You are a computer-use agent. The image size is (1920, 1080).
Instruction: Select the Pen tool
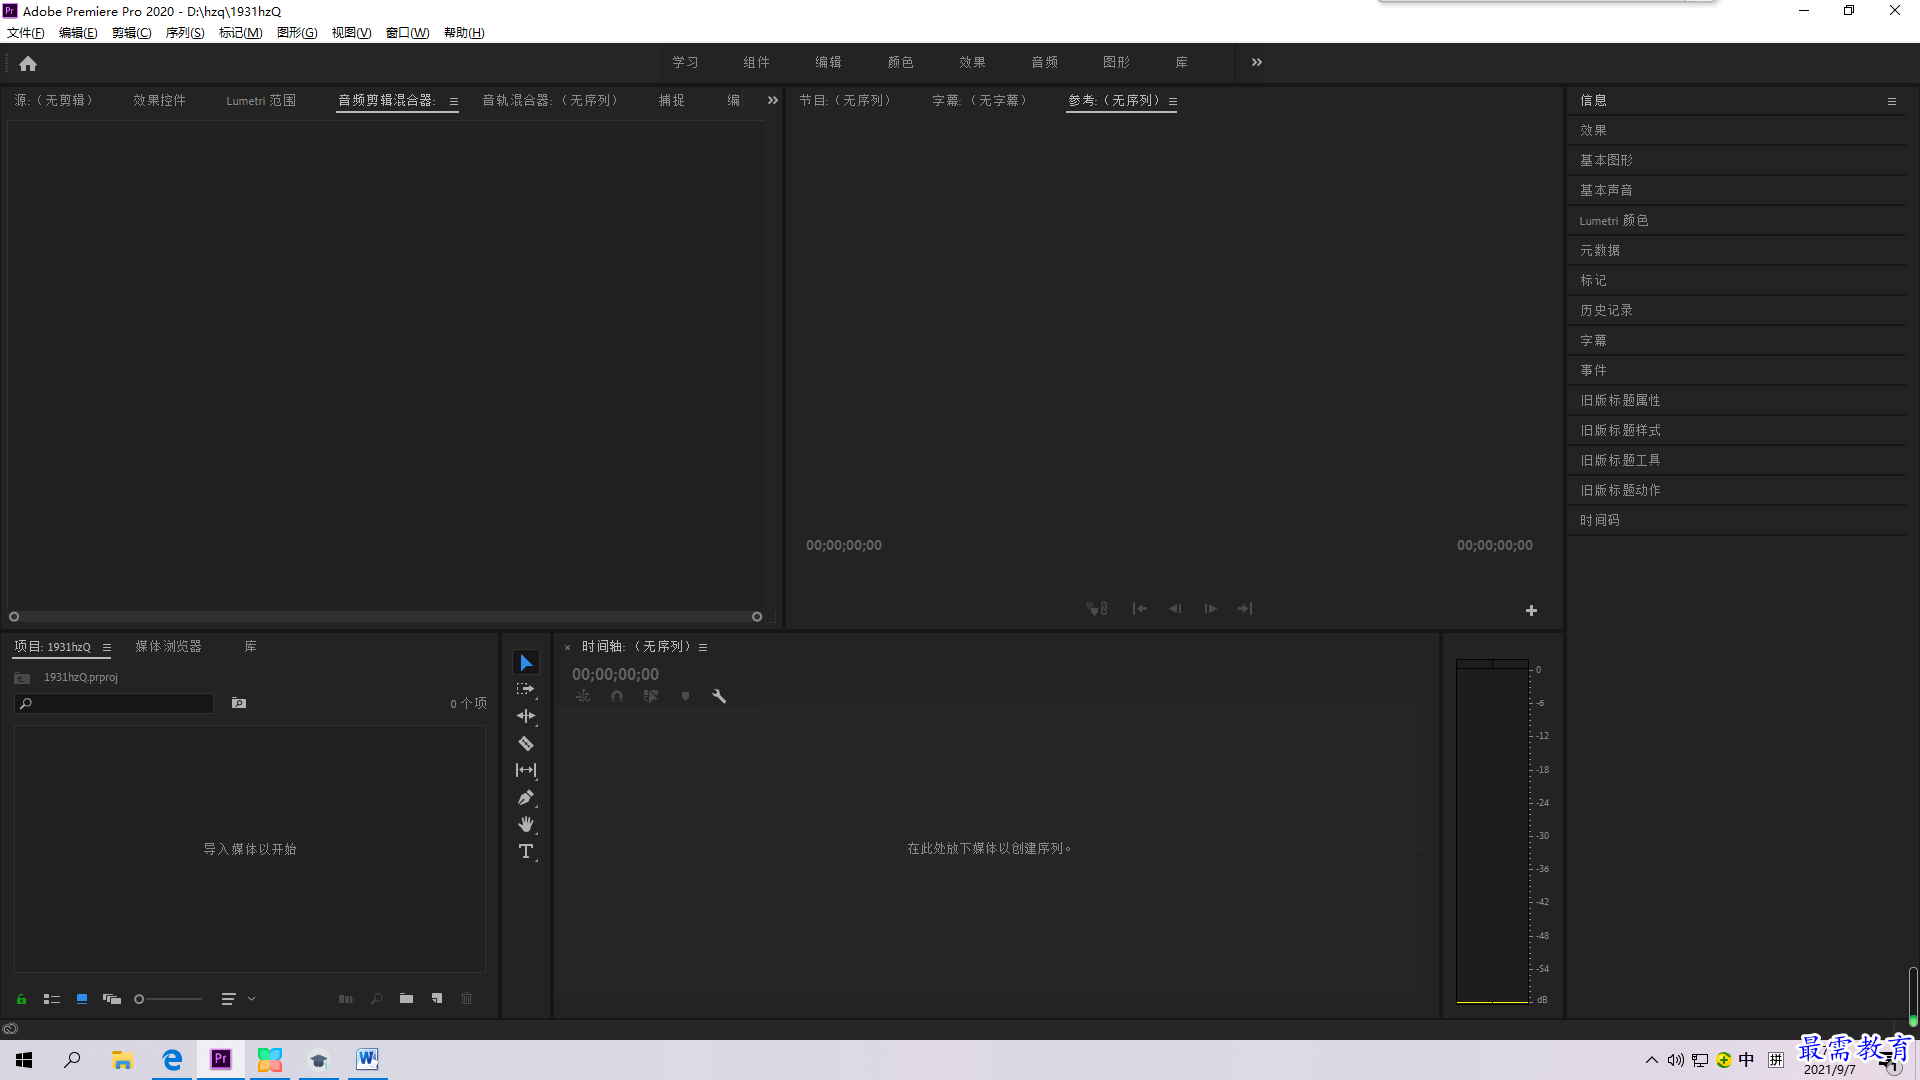[x=526, y=798]
